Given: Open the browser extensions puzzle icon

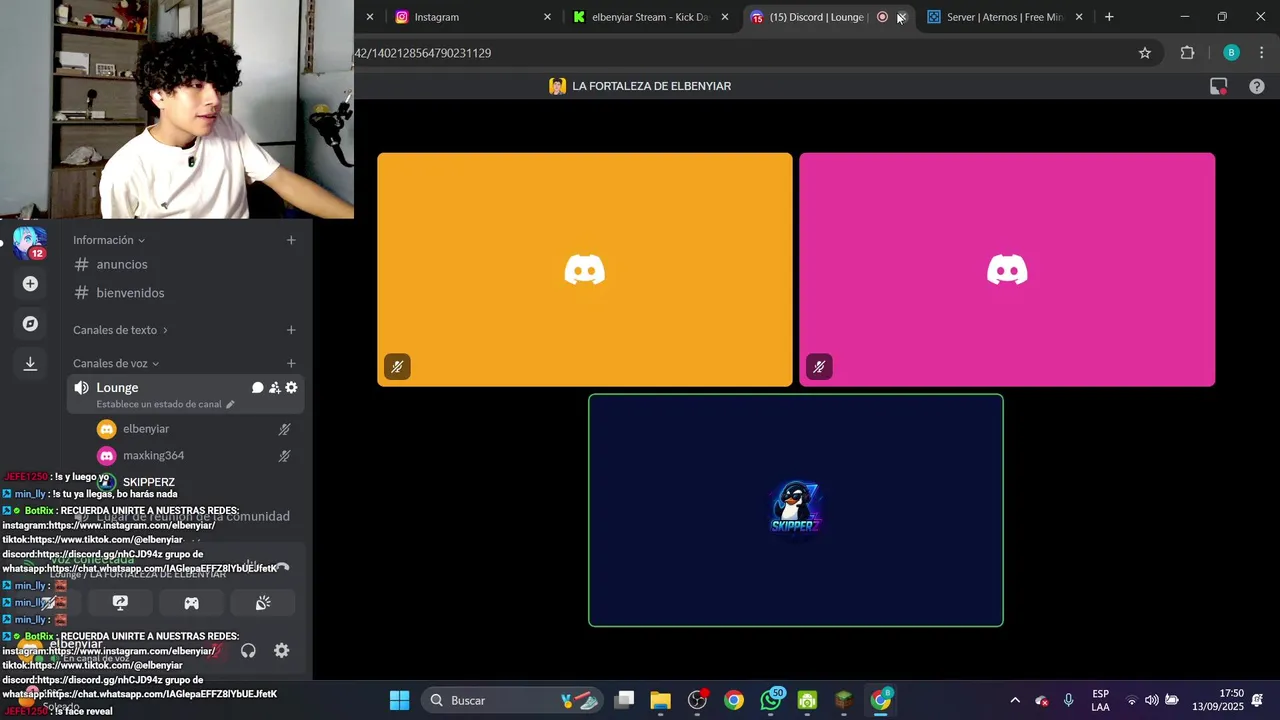Looking at the screenshot, I should (1187, 53).
